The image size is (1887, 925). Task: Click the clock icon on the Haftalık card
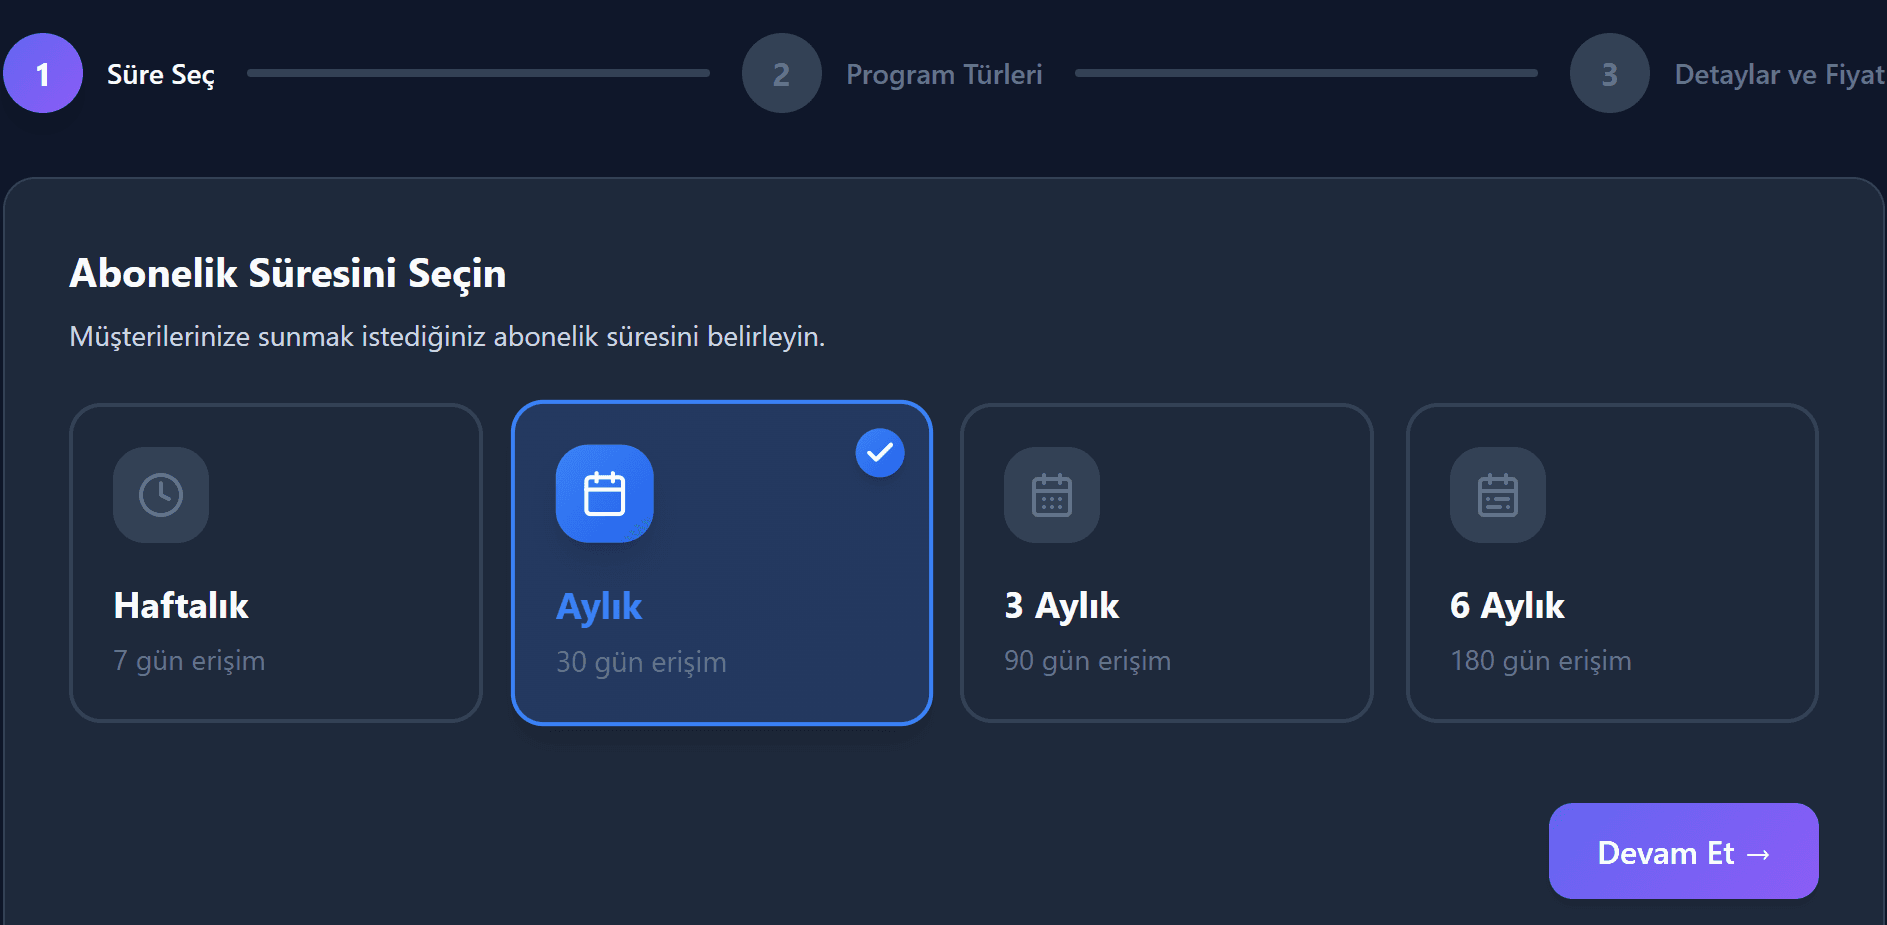pyautogui.click(x=161, y=495)
